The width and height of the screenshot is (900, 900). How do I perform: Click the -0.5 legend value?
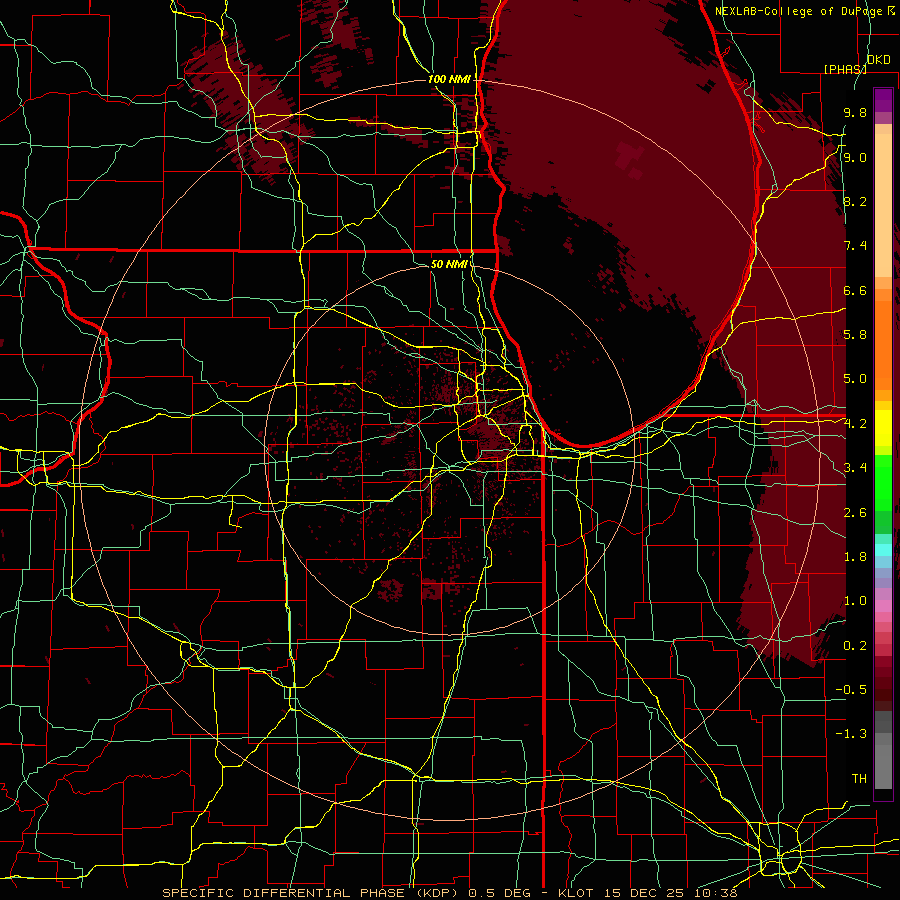(x=851, y=690)
